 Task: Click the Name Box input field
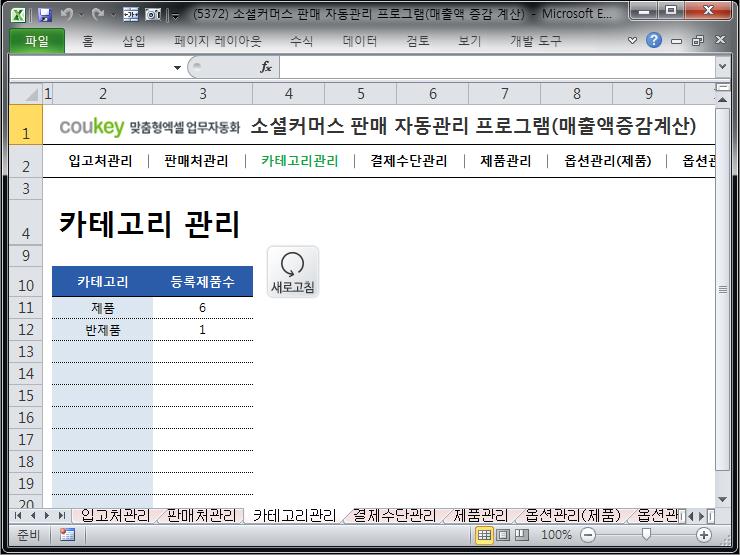coord(91,67)
